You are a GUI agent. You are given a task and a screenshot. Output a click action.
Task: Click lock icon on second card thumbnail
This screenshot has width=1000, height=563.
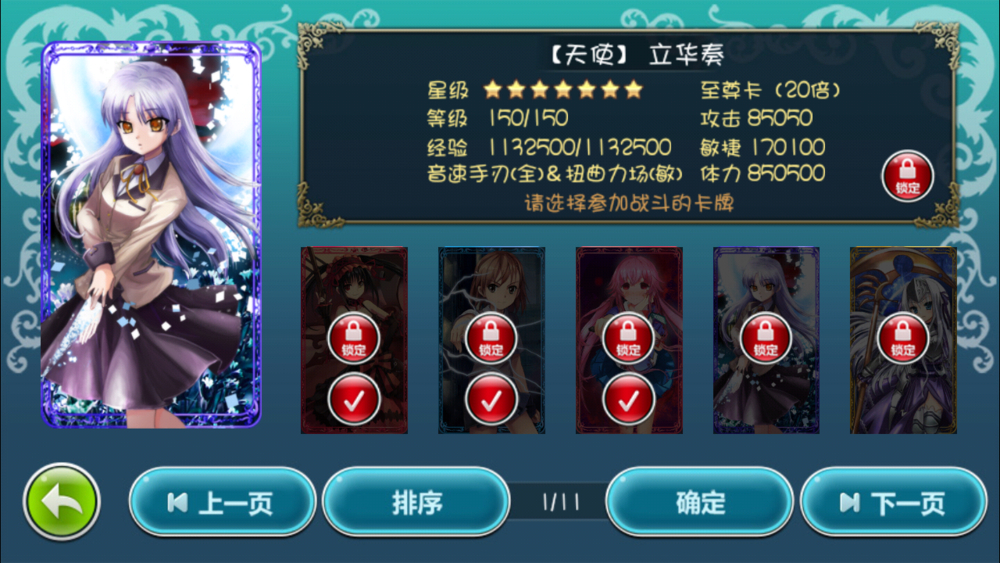[491, 339]
